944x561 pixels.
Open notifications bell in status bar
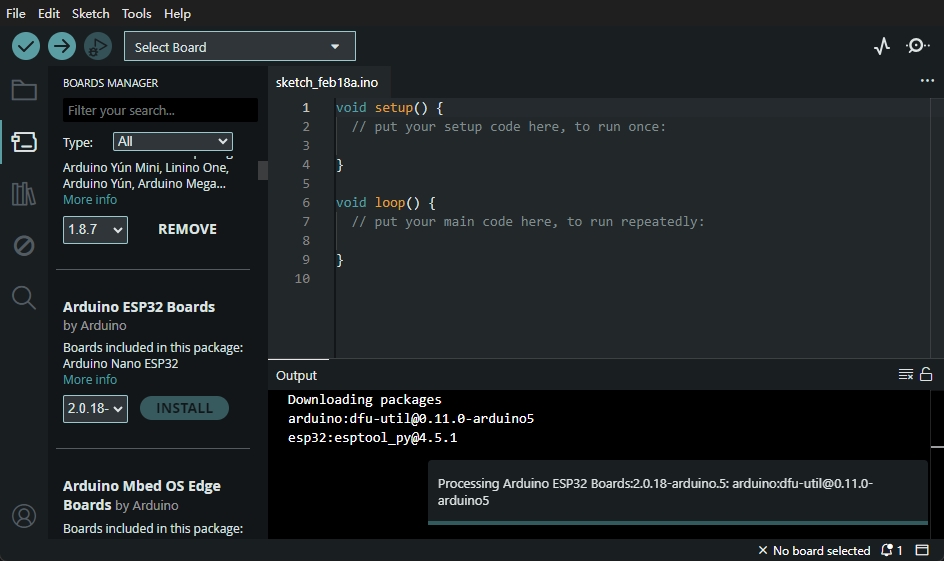[888, 550]
